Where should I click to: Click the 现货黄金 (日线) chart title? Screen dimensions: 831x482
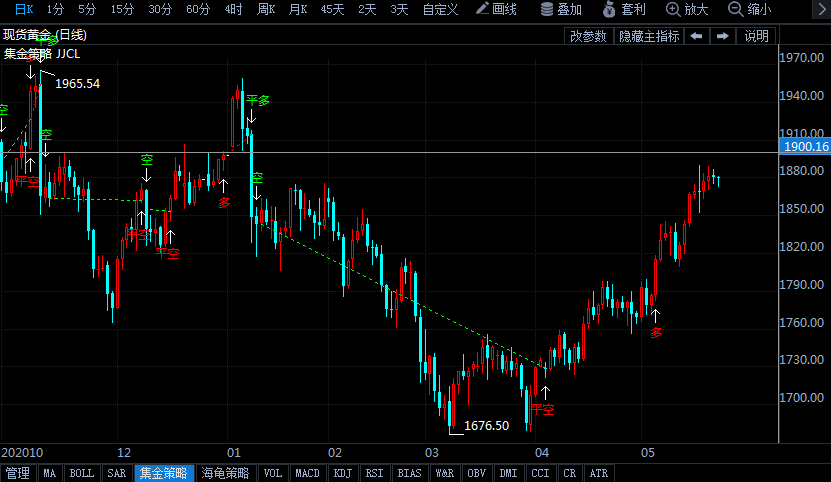point(45,35)
